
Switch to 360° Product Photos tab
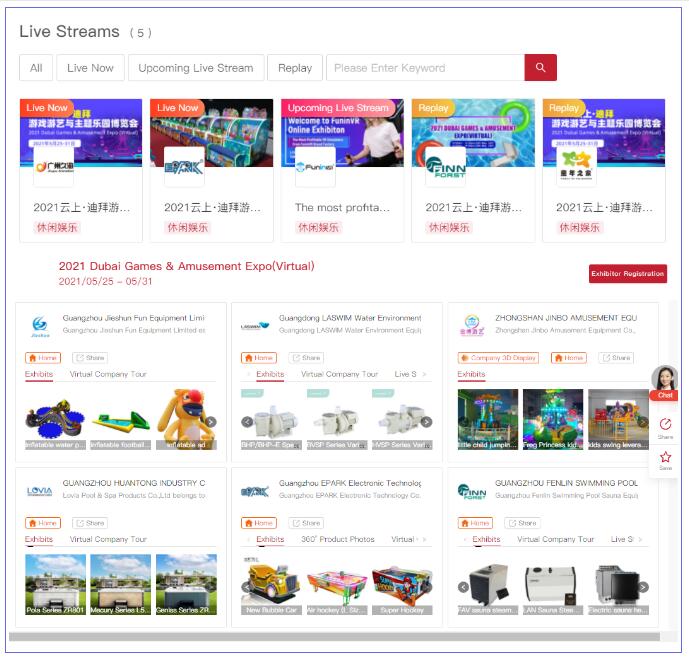pyautogui.click(x=337, y=539)
